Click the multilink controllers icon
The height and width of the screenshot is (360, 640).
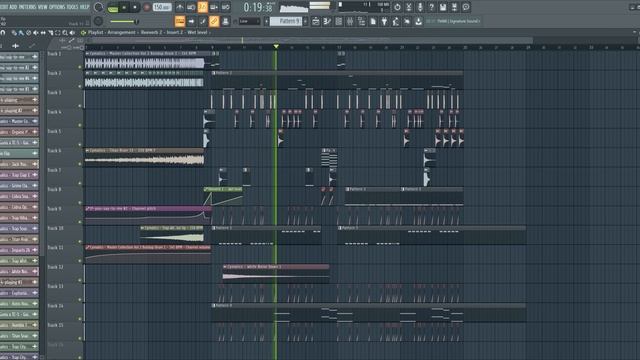pyautogui.click(x=202, y=21)
